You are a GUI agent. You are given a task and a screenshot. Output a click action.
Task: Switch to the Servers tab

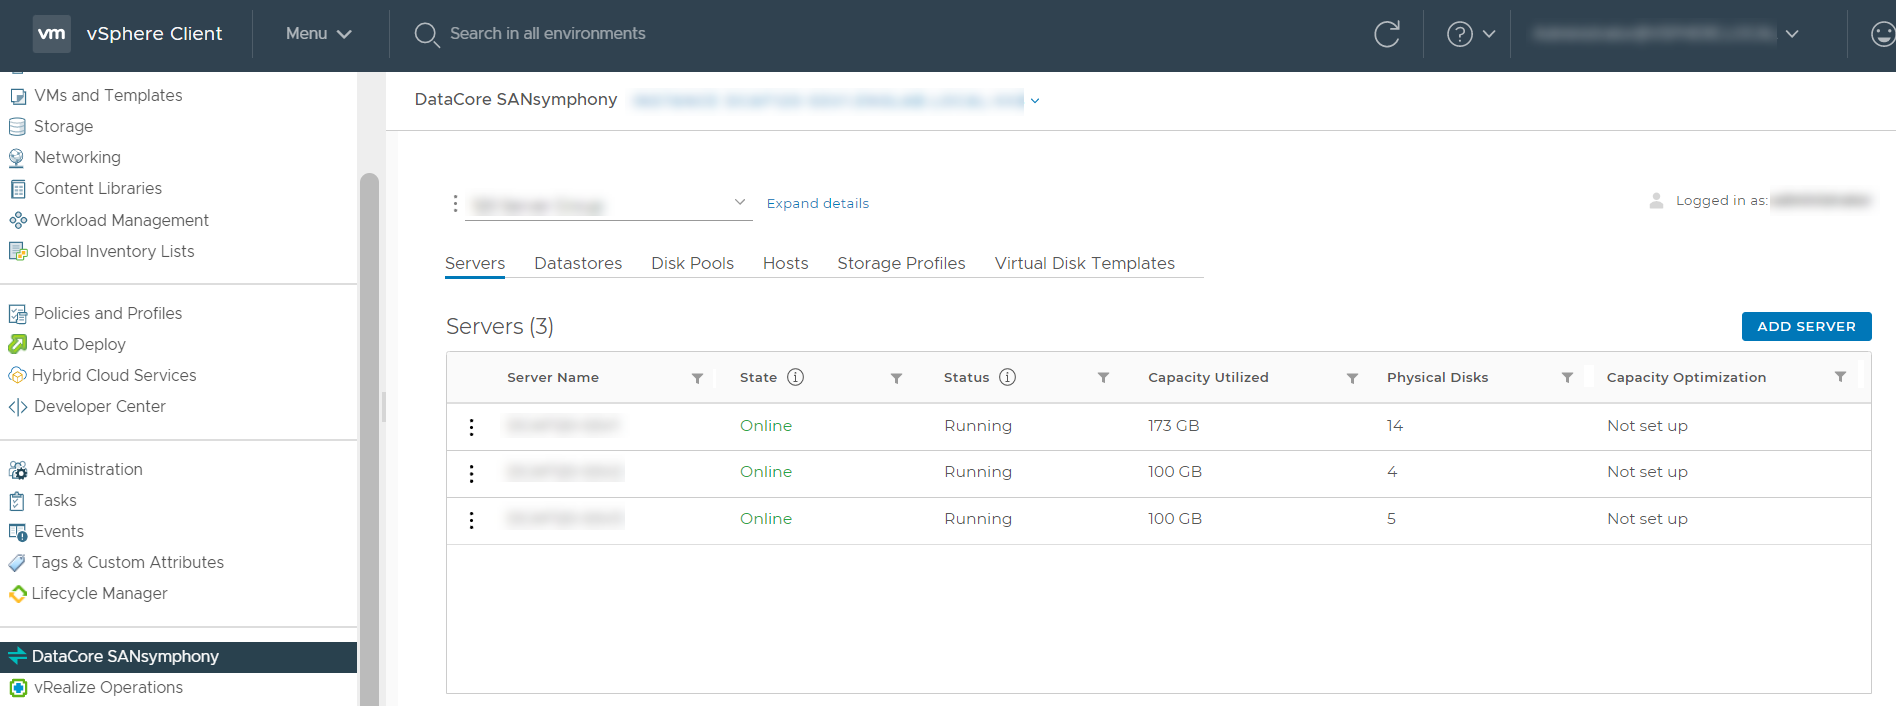tap(475, 264)
